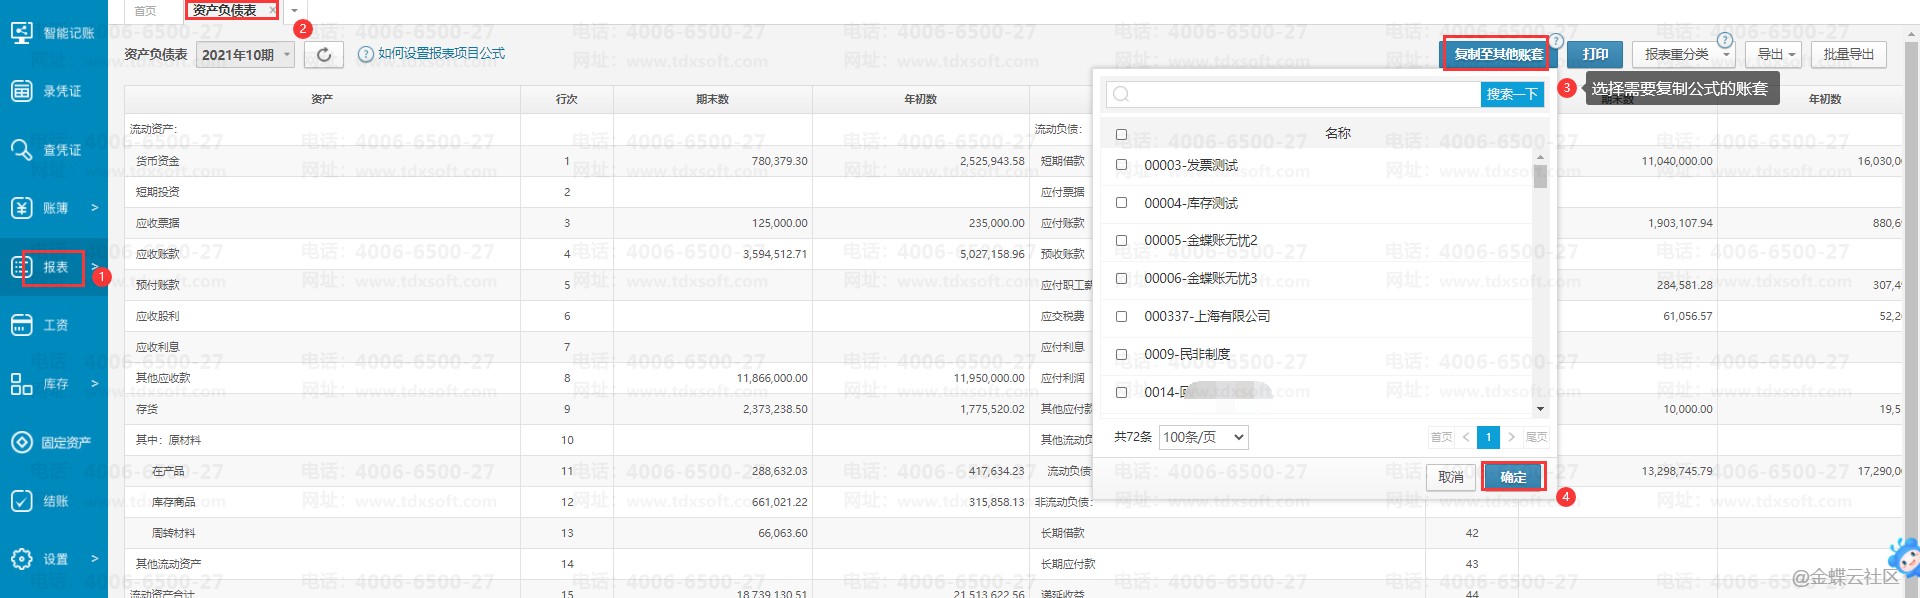Click the 智能记账 sidebar icon
The width and height of the screenshot is (1920, 598).
click(x=22, y=33)
